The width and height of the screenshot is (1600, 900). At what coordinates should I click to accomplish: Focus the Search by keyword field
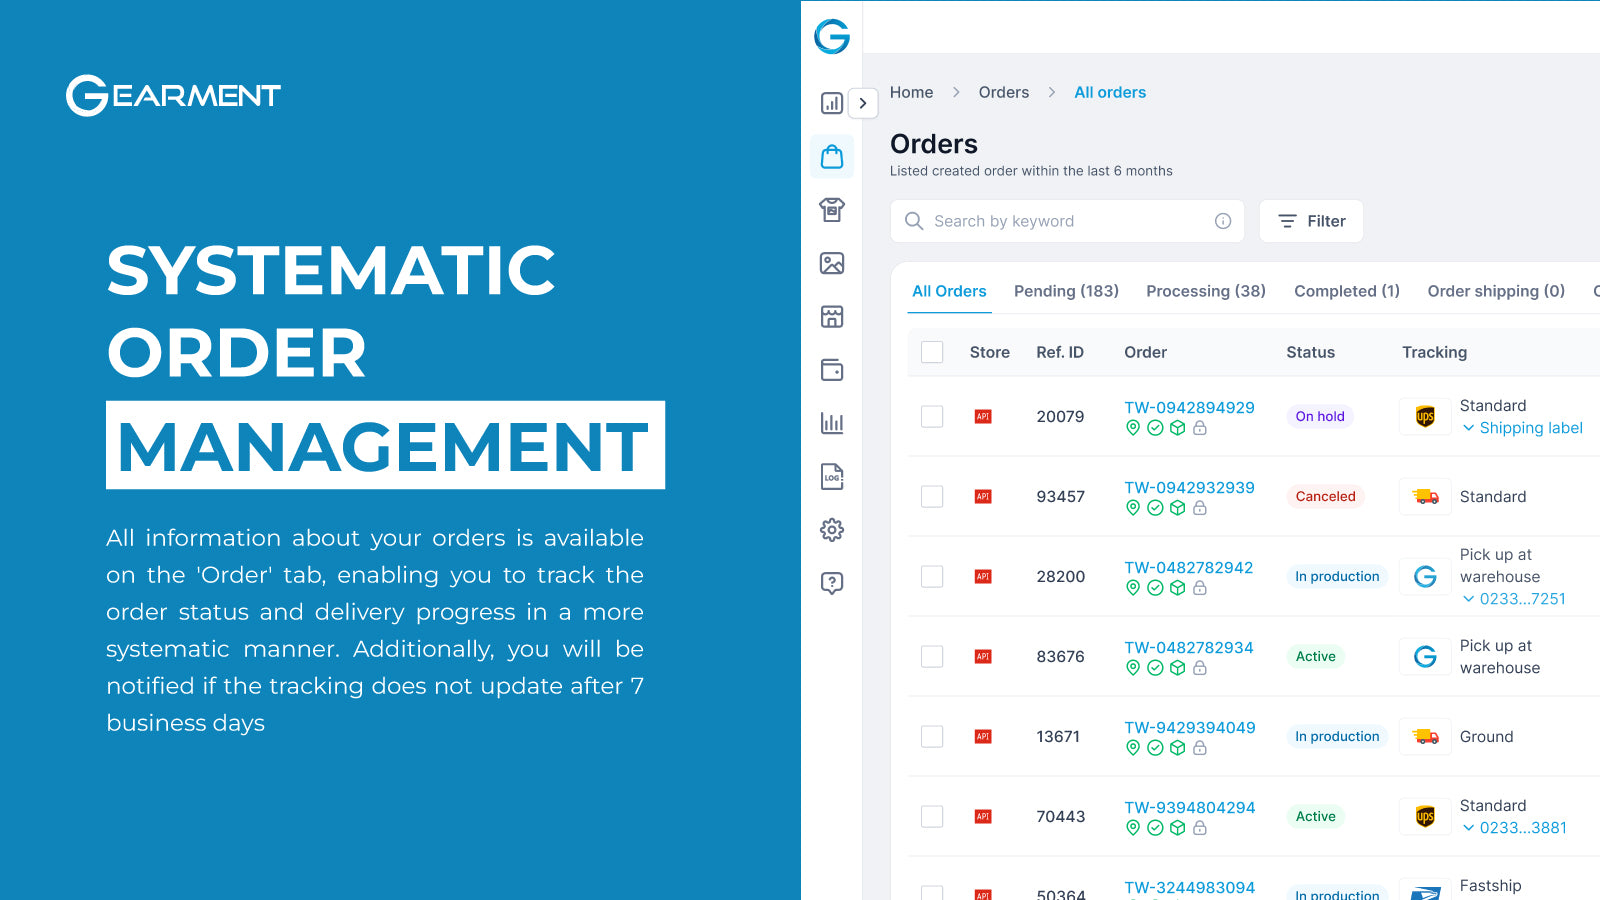click(1067, 221)
